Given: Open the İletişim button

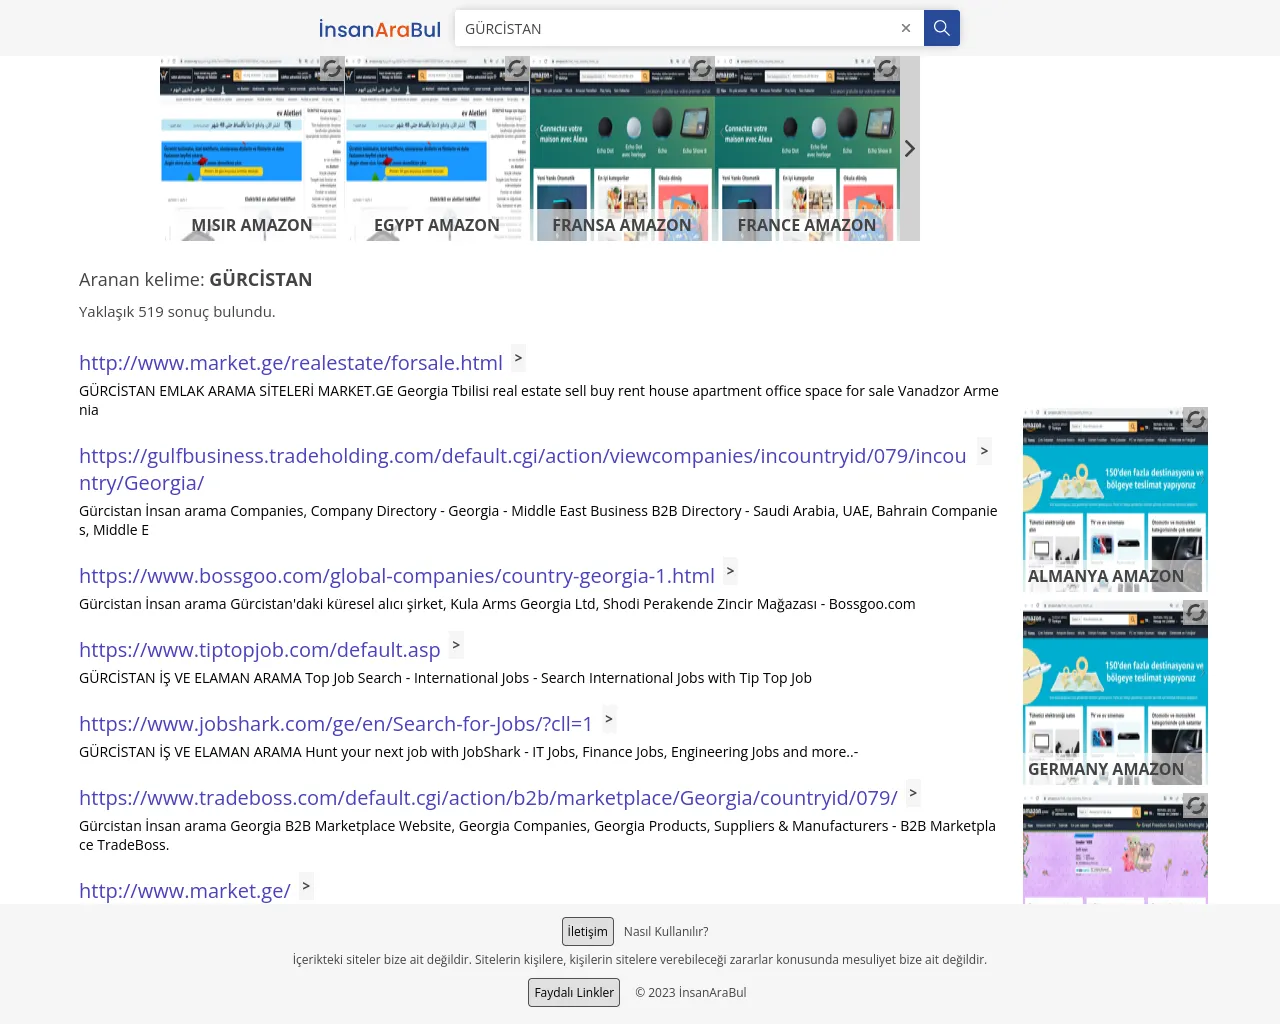Looking at the screenshot, I should pyautogui.click(x=587, y=931).
